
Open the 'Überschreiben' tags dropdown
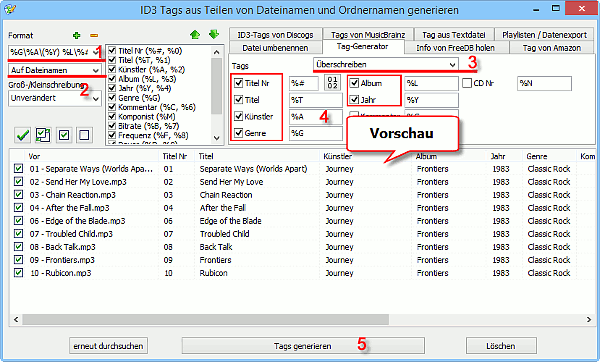coord(385,64)
